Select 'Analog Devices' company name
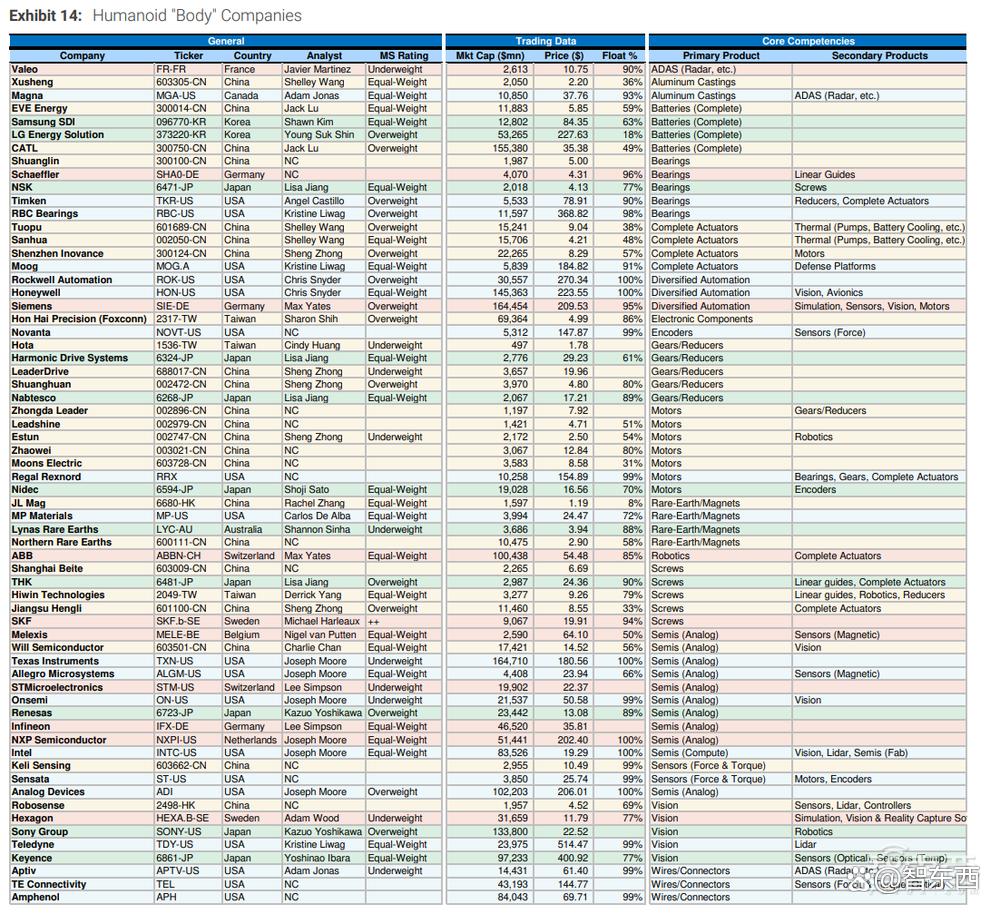This screenshot has height=914, width=1000. point(48,792)
